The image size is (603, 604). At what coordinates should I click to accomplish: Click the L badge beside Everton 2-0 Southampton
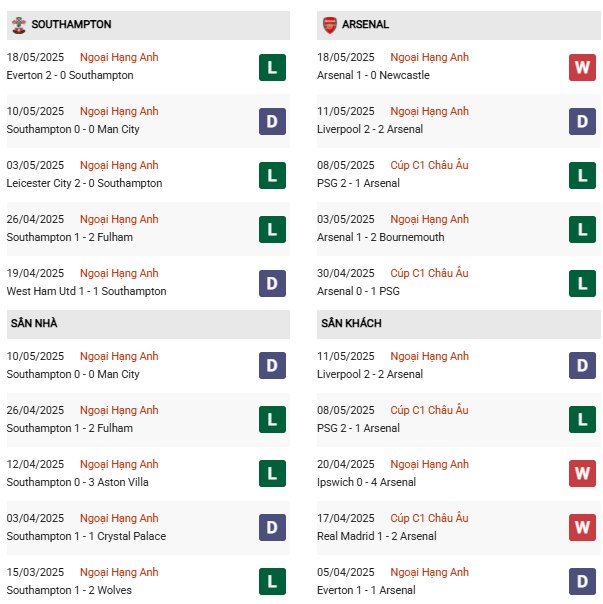(271, 67)
